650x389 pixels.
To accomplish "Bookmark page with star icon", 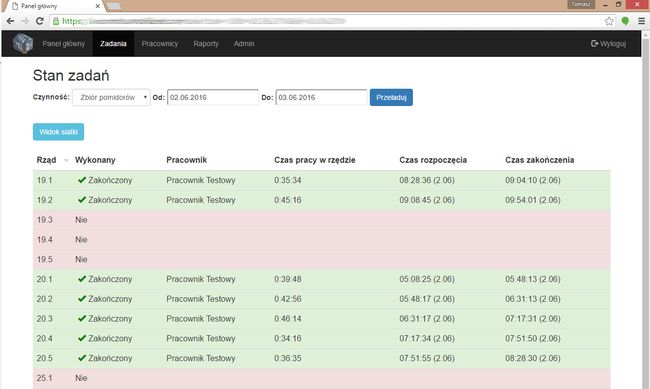I will click(609, 21).
